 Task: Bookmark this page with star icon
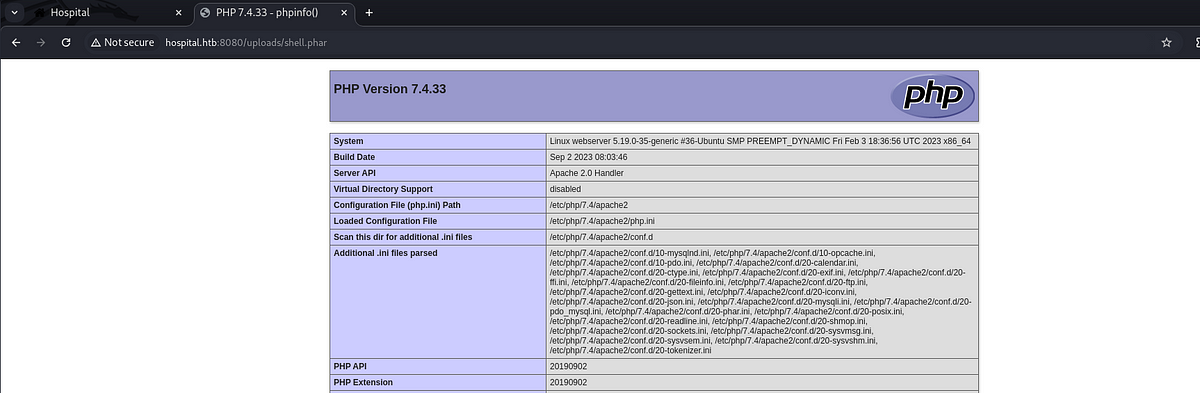click(1166, 43)
